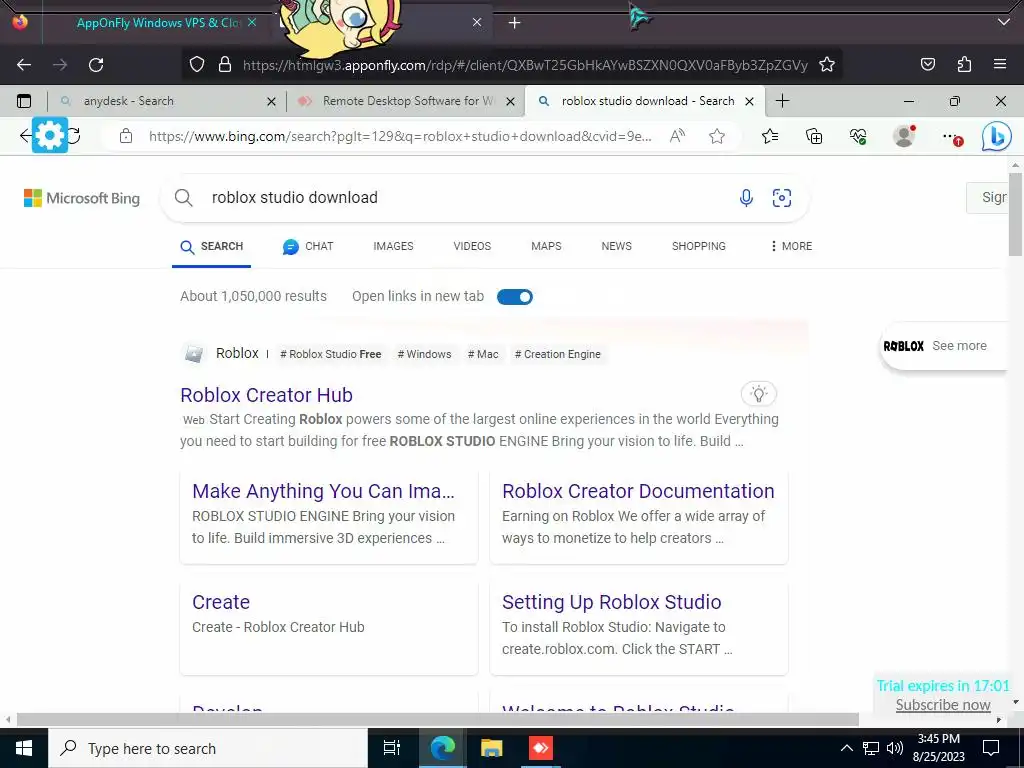Image resolution: width=1024 pixels, height=768 pixels.
Task: Close the AppOnFly Windows VPS Firefox tab
Action: (x=252, y=23)
